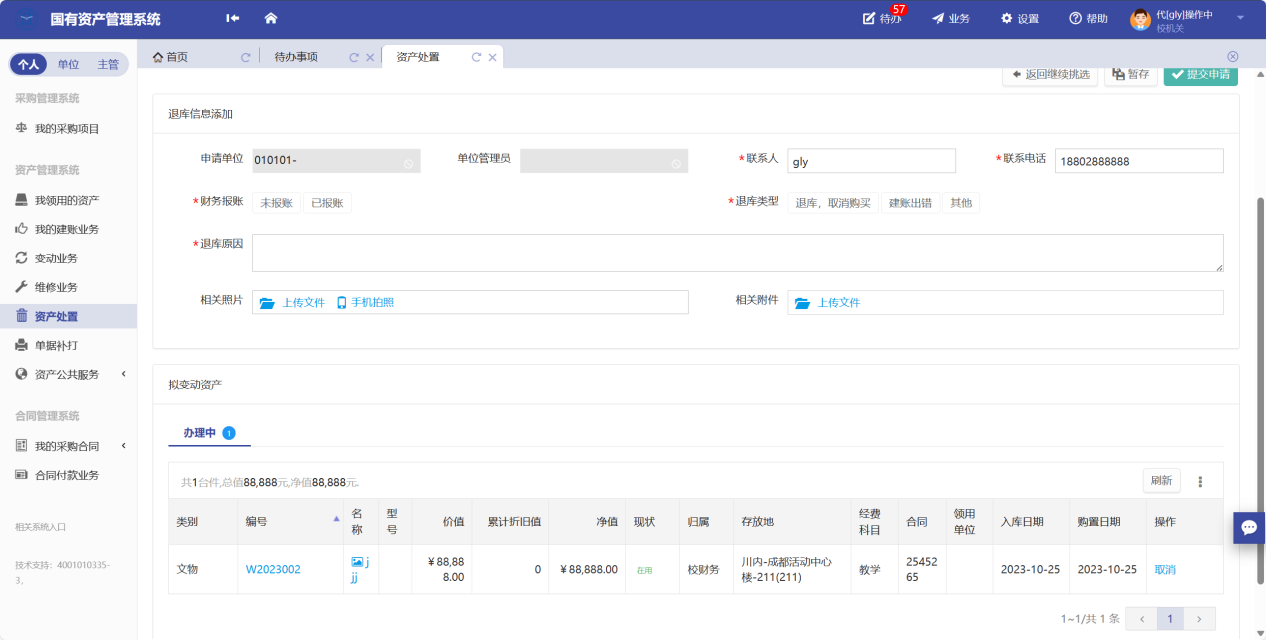Open the 待办 notifications icon
The image size is (1266, 640).
coord(868,18)
